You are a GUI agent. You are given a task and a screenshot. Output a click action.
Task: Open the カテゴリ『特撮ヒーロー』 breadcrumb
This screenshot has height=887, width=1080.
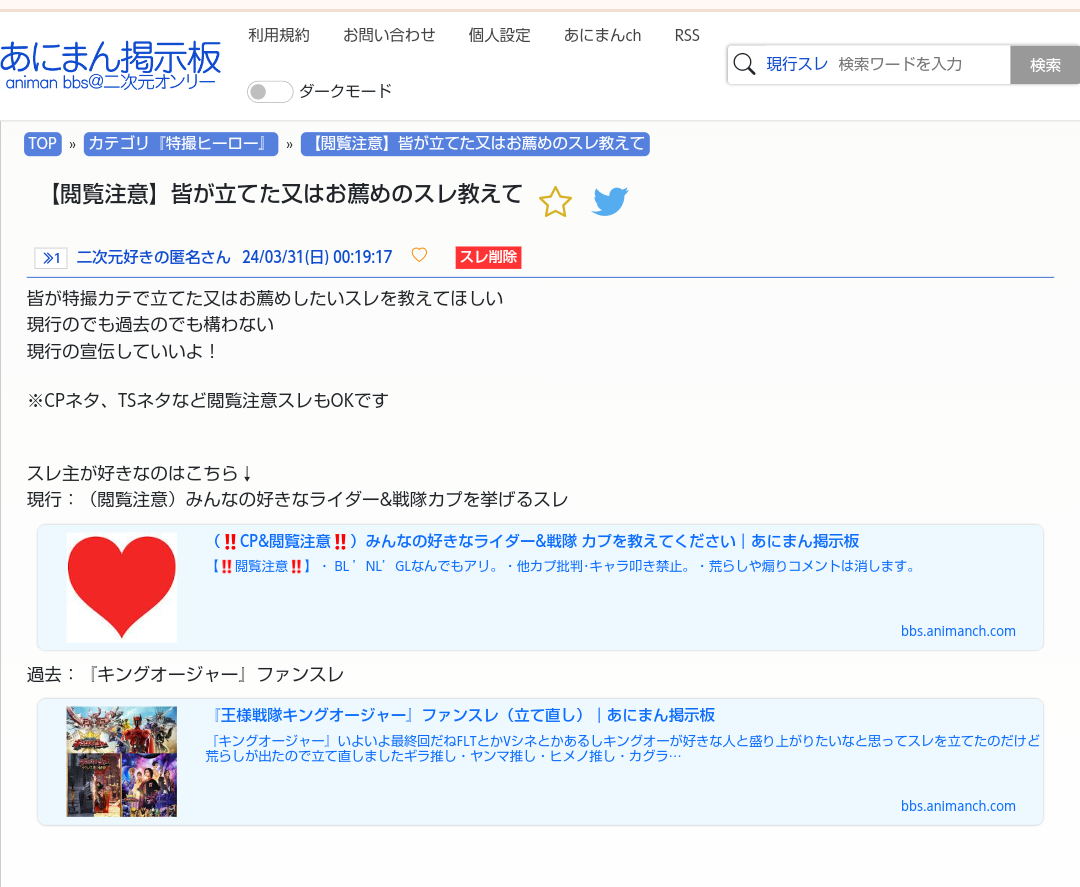181,144
